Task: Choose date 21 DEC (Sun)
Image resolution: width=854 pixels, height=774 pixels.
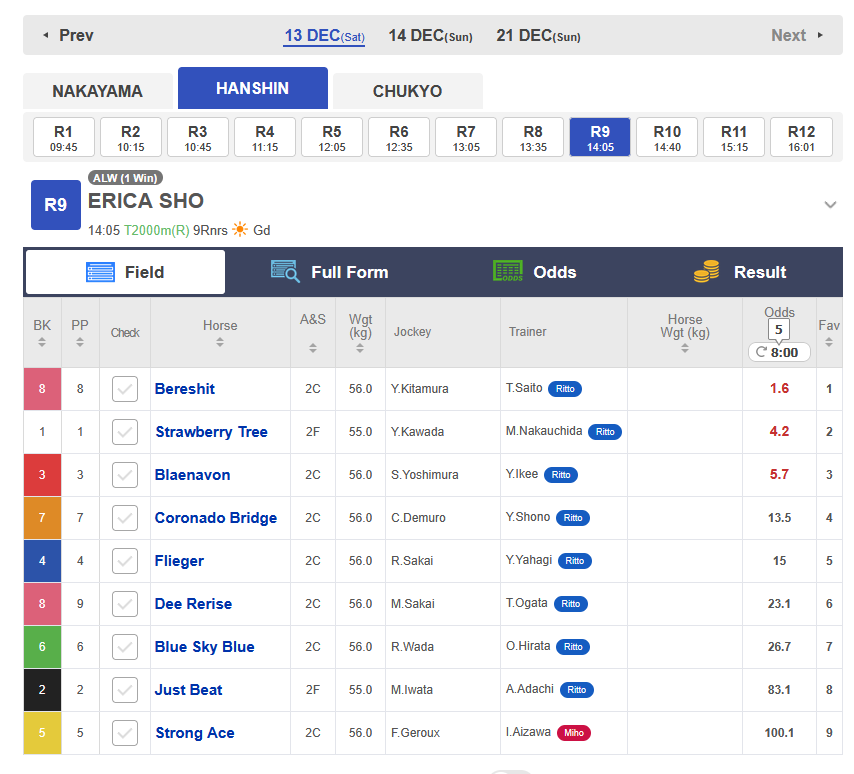Action: 538,36
